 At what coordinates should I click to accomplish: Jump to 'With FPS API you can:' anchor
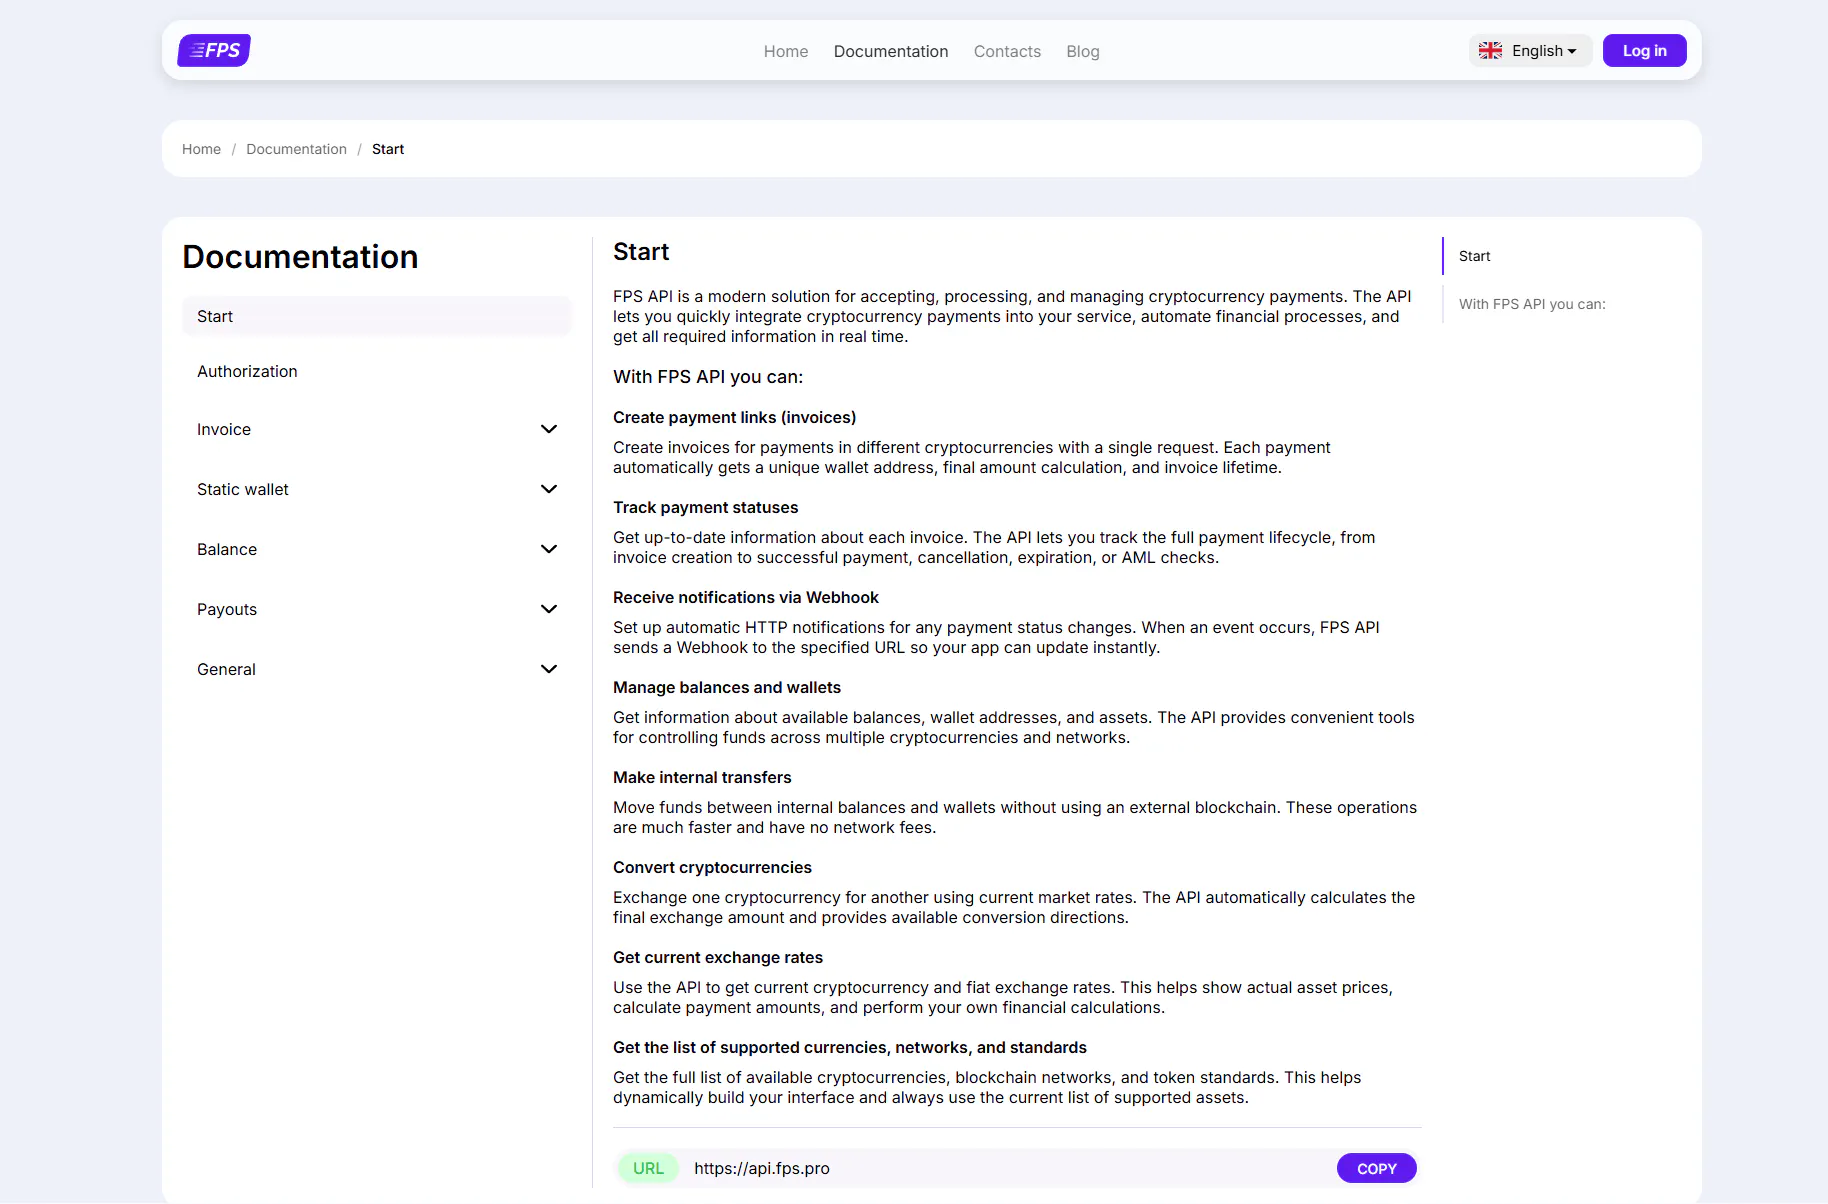(1532, 304)
